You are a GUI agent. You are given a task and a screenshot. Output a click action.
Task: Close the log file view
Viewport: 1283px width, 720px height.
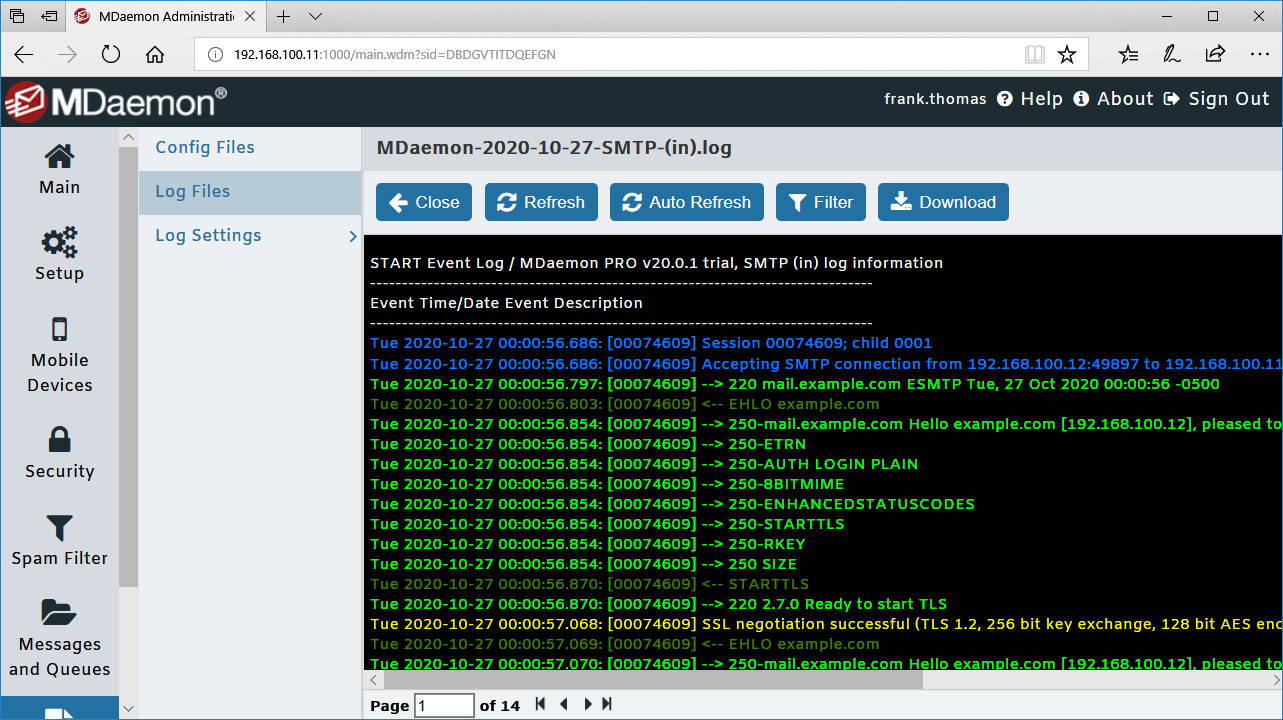coord(424,202)
